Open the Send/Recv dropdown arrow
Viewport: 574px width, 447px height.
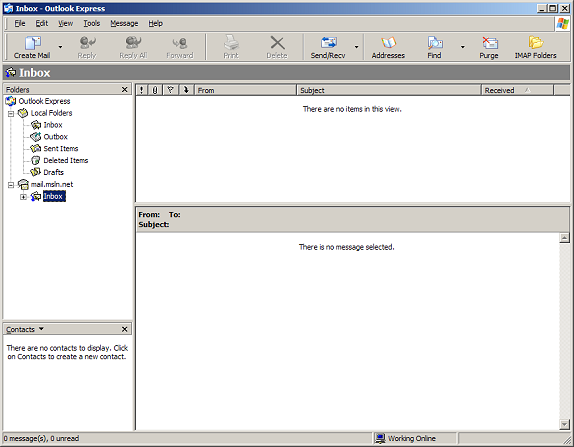coord(356,47)
